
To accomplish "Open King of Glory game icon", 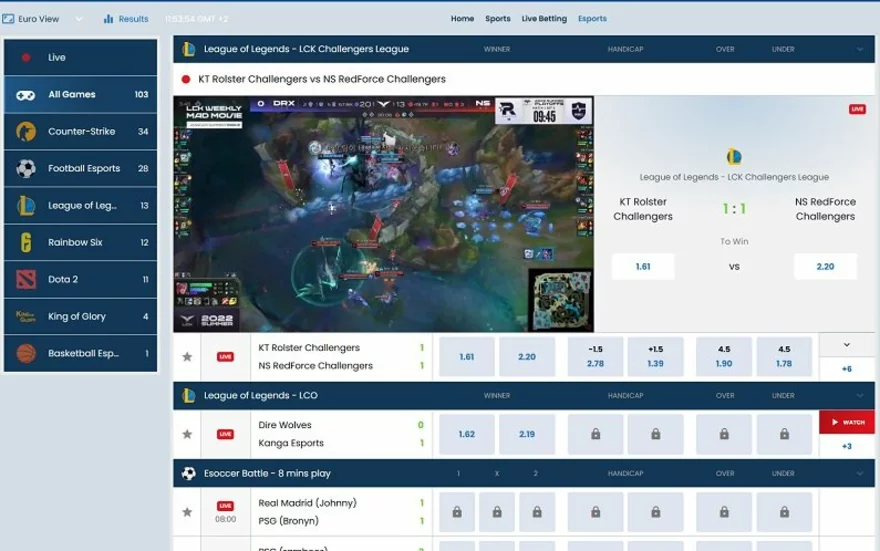I will (x=26, y=317).
